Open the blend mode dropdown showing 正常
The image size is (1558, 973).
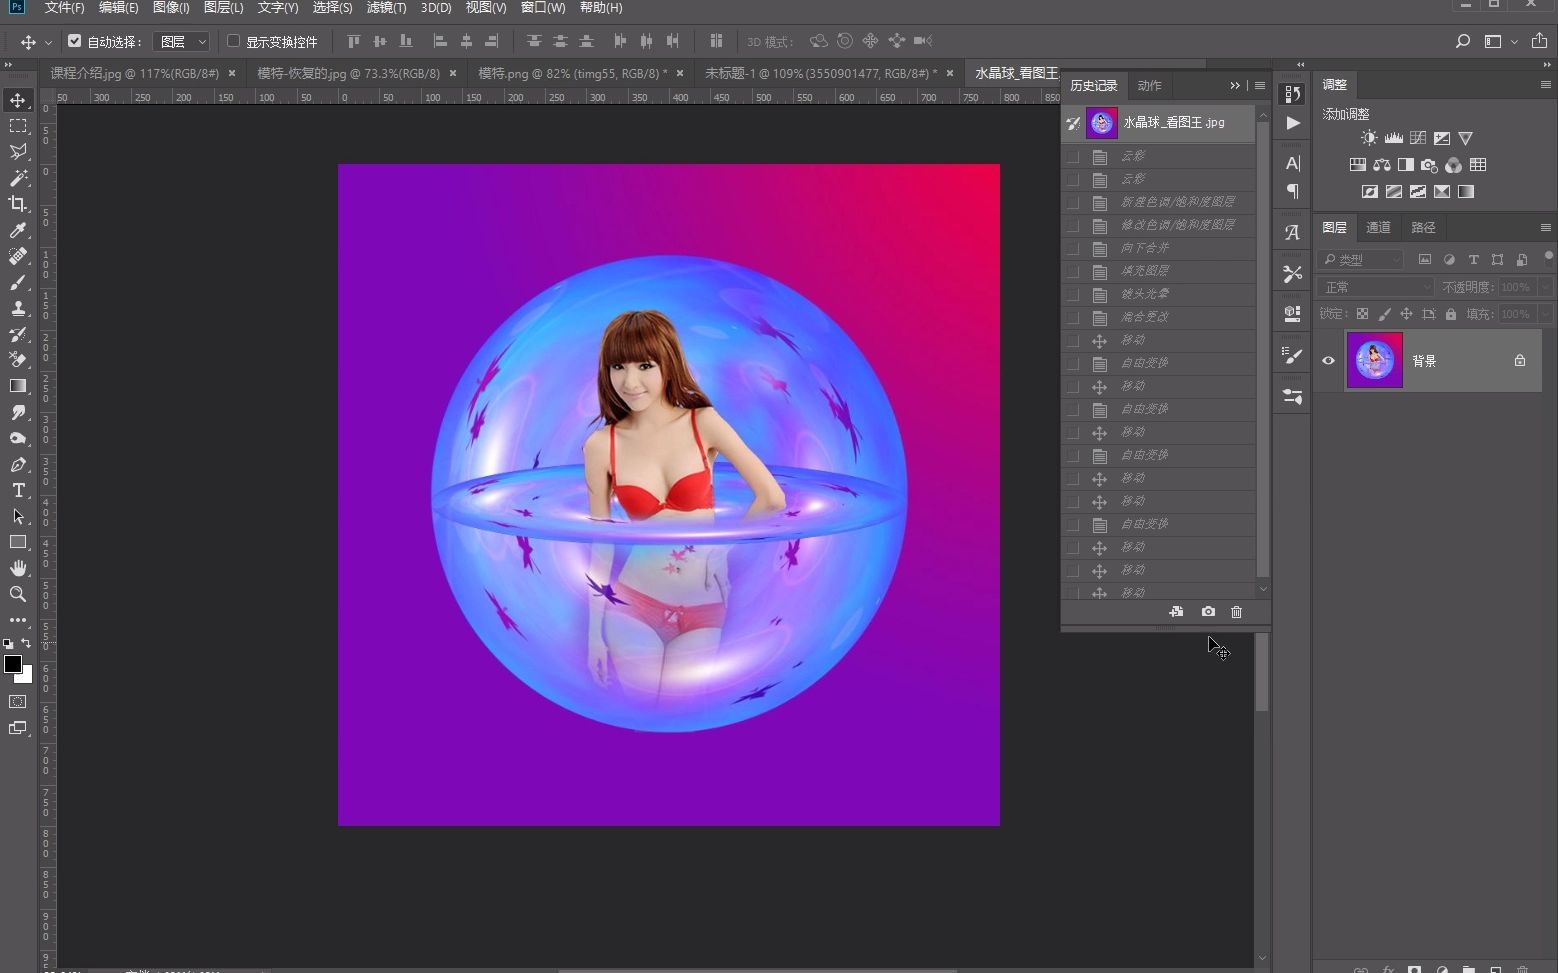pos(1375,287)
